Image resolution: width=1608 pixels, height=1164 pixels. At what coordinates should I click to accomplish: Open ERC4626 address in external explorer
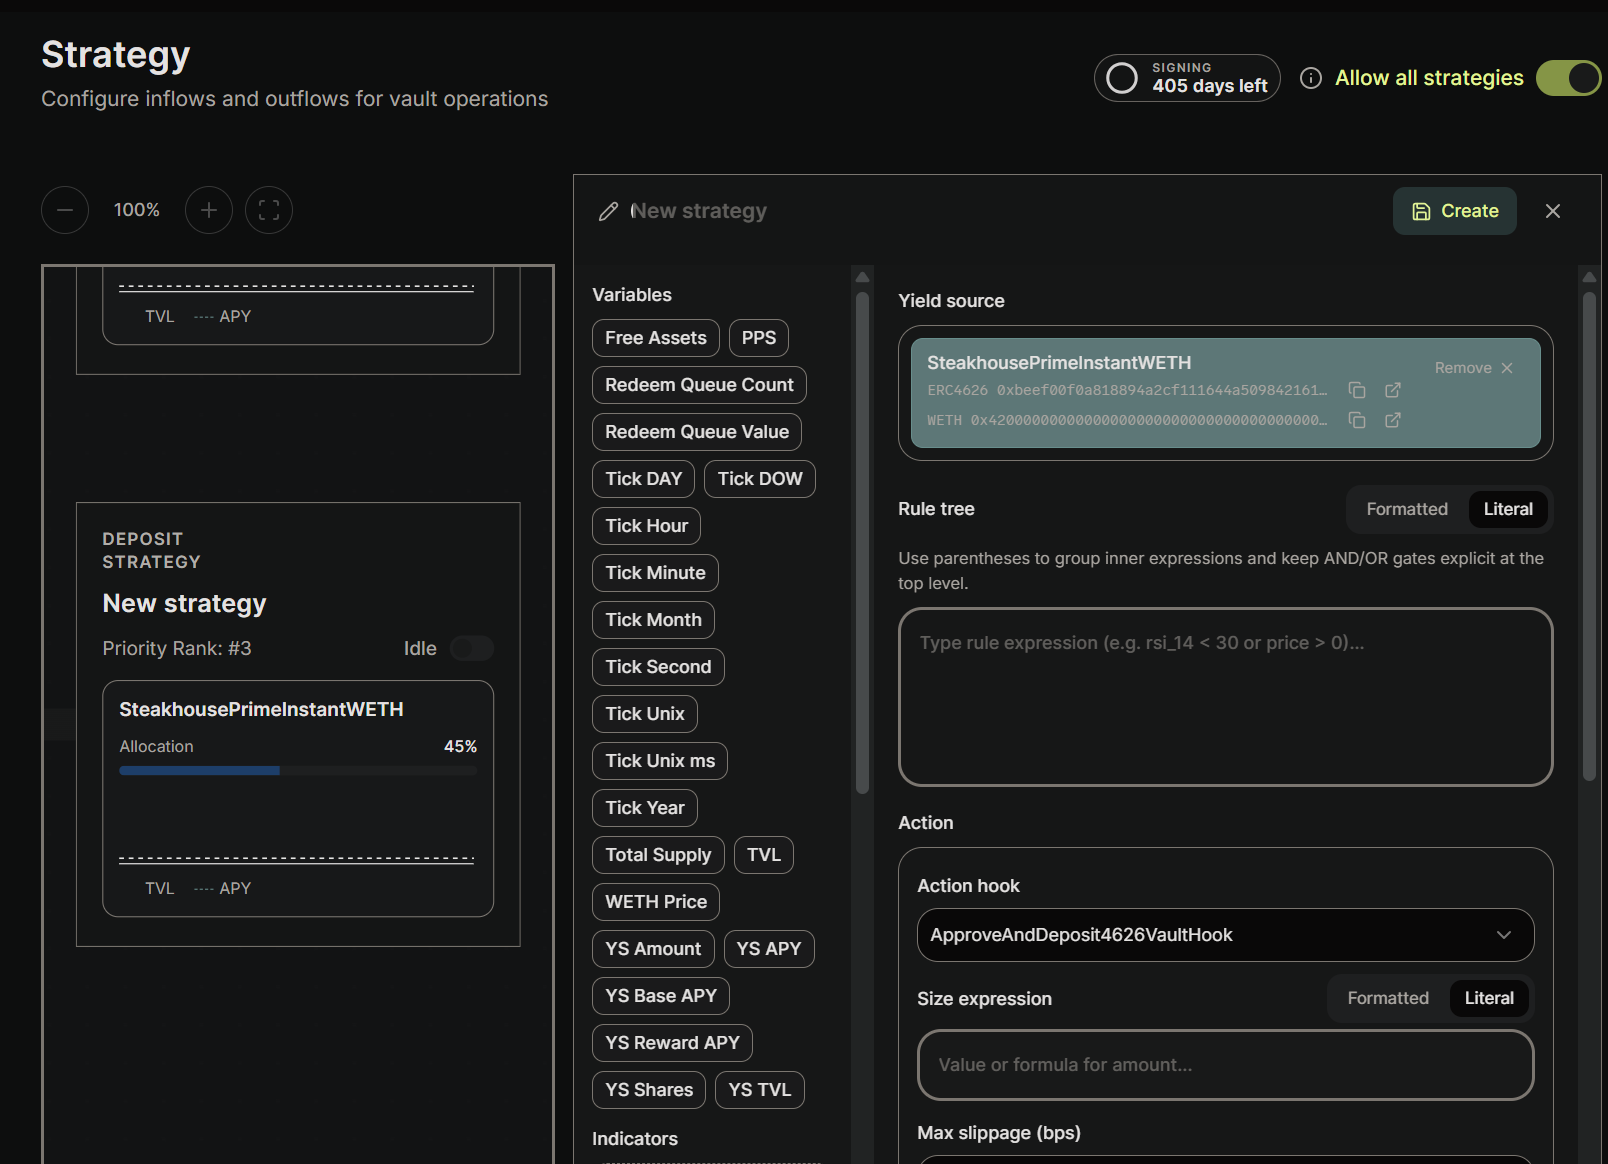pyautogui.click(x=1393, y=390)
